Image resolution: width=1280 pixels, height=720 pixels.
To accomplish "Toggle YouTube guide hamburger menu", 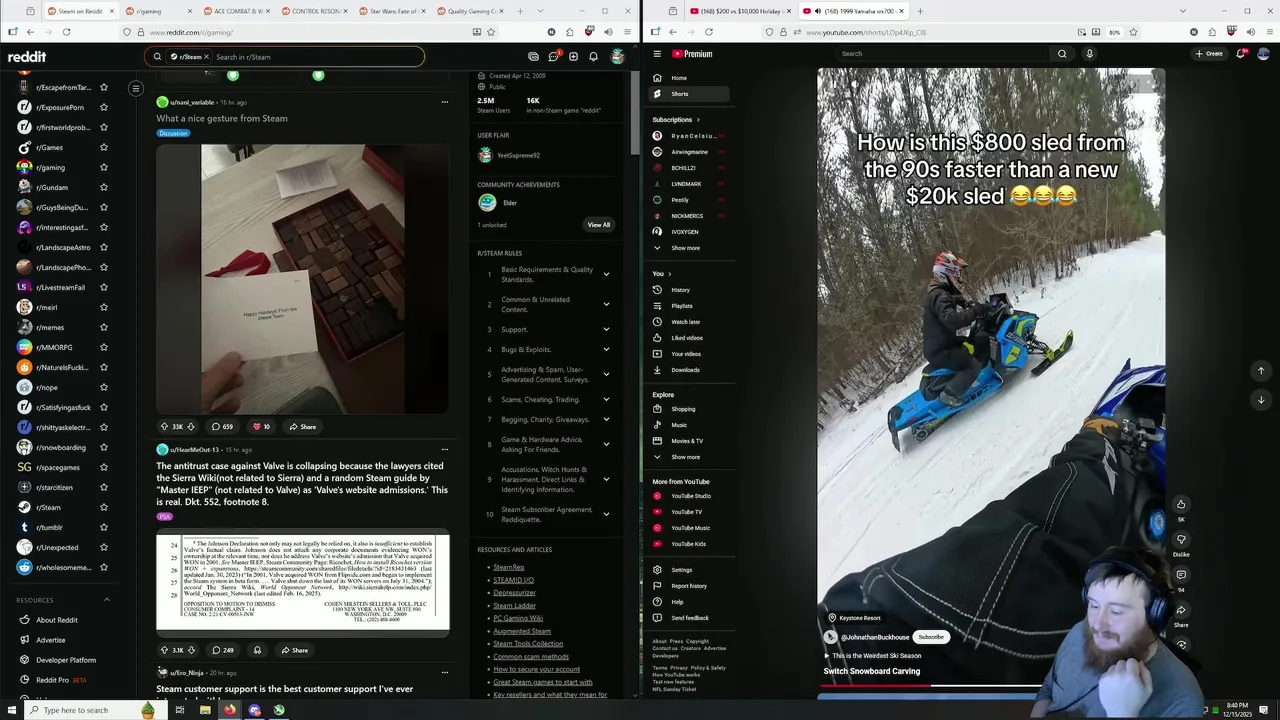I will point(657,54).
